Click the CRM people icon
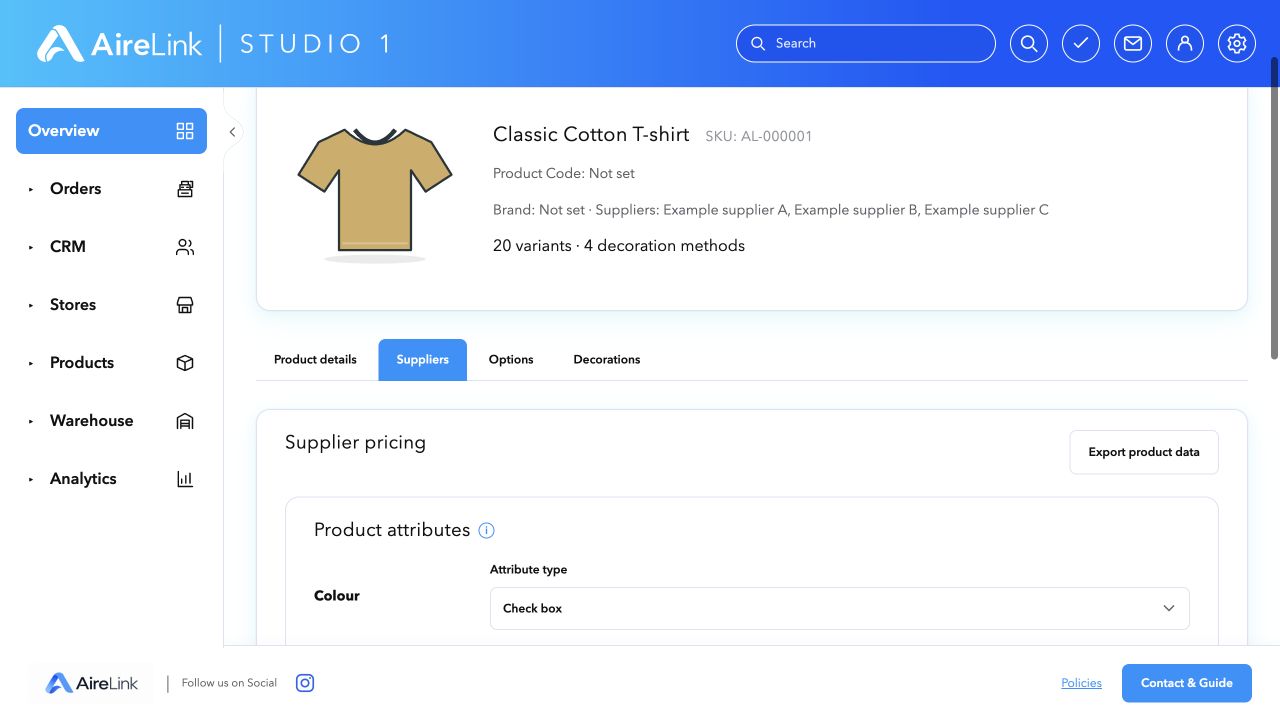Image resolution: width=1280 pixels, height=720 pixels. [185, 247]
